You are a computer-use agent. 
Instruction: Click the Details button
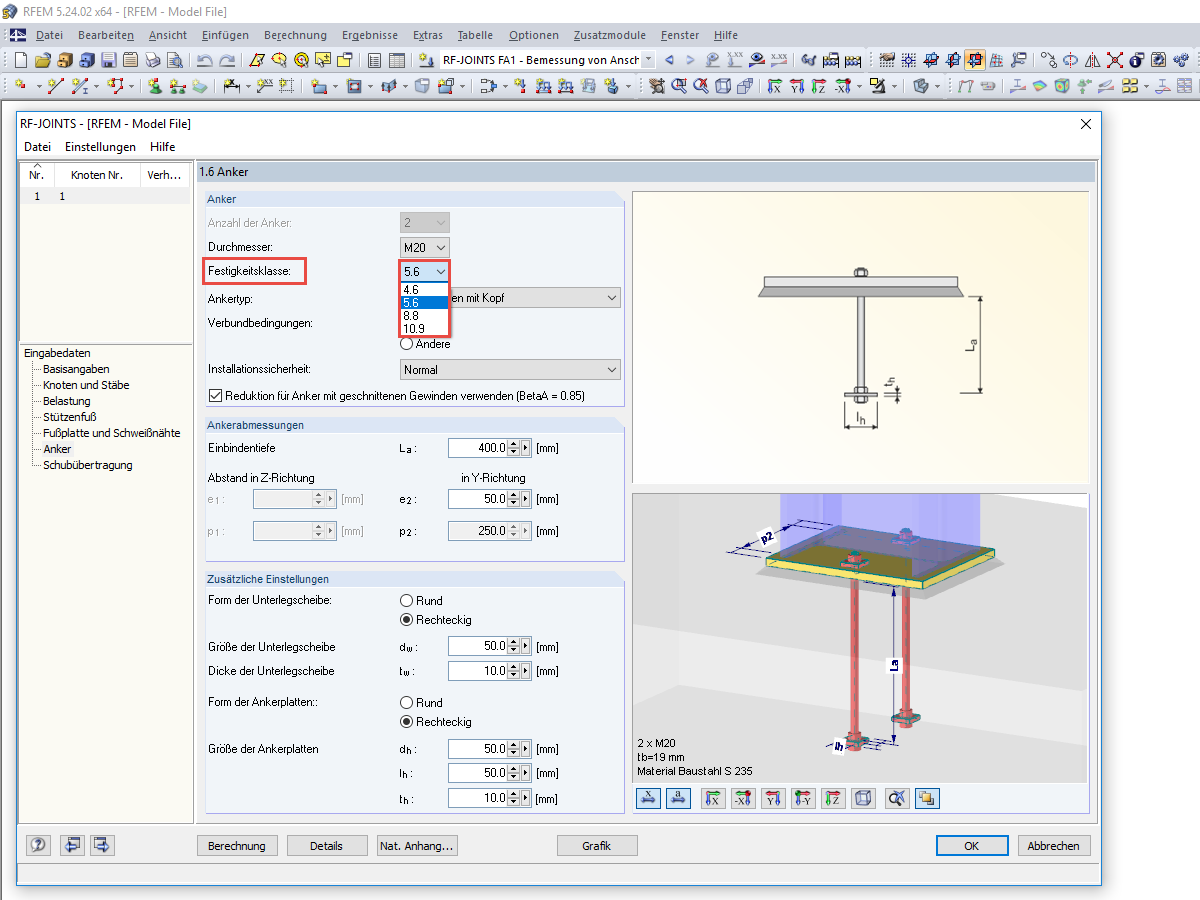tap(326, 846)
